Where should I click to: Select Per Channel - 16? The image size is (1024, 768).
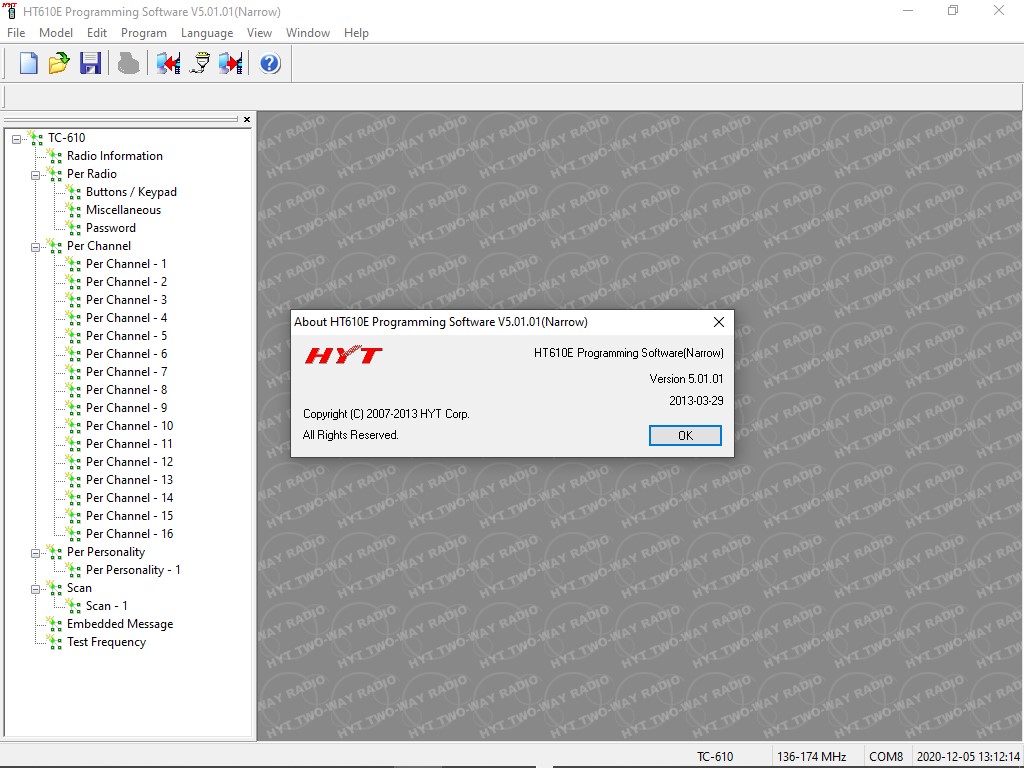tap(130, 534)
